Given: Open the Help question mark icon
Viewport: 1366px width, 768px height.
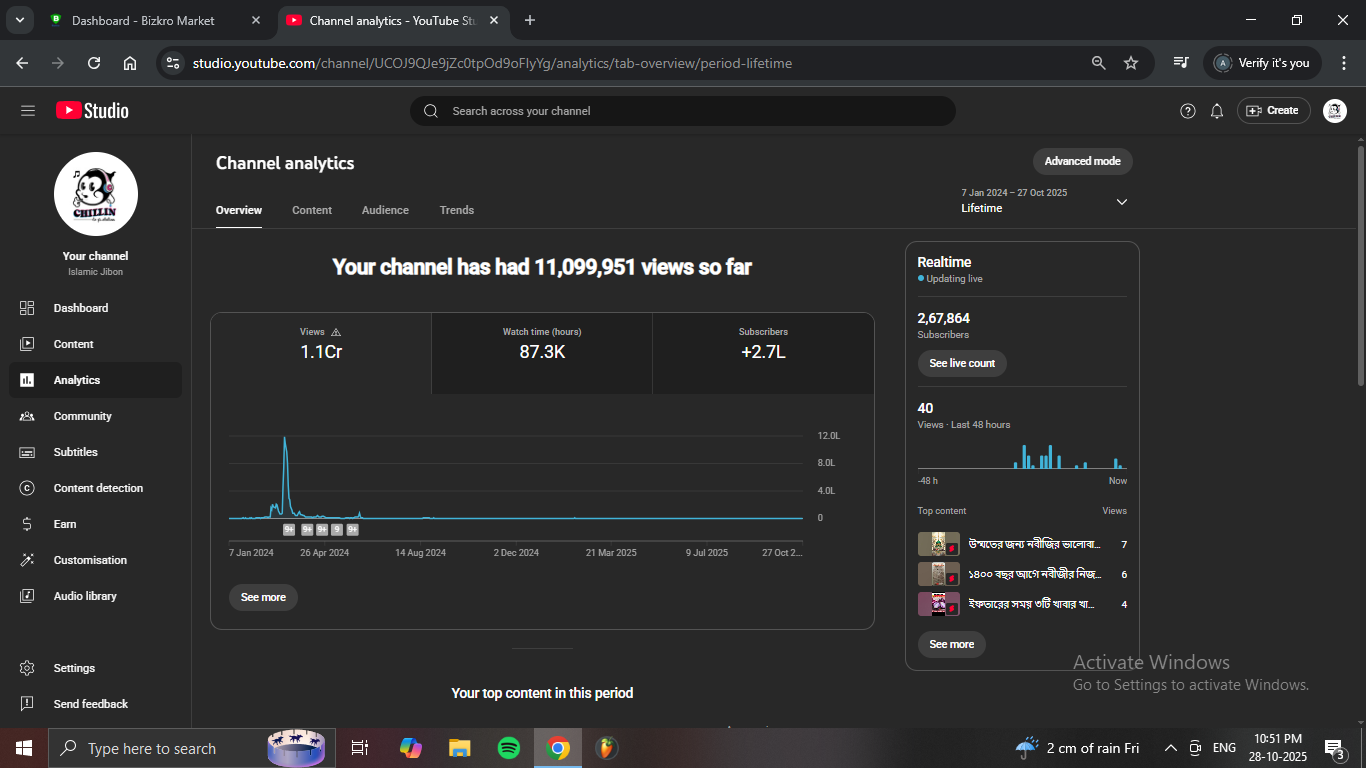Looking at the screenshot, I should pyautogui.click(x=1187, y=111).
